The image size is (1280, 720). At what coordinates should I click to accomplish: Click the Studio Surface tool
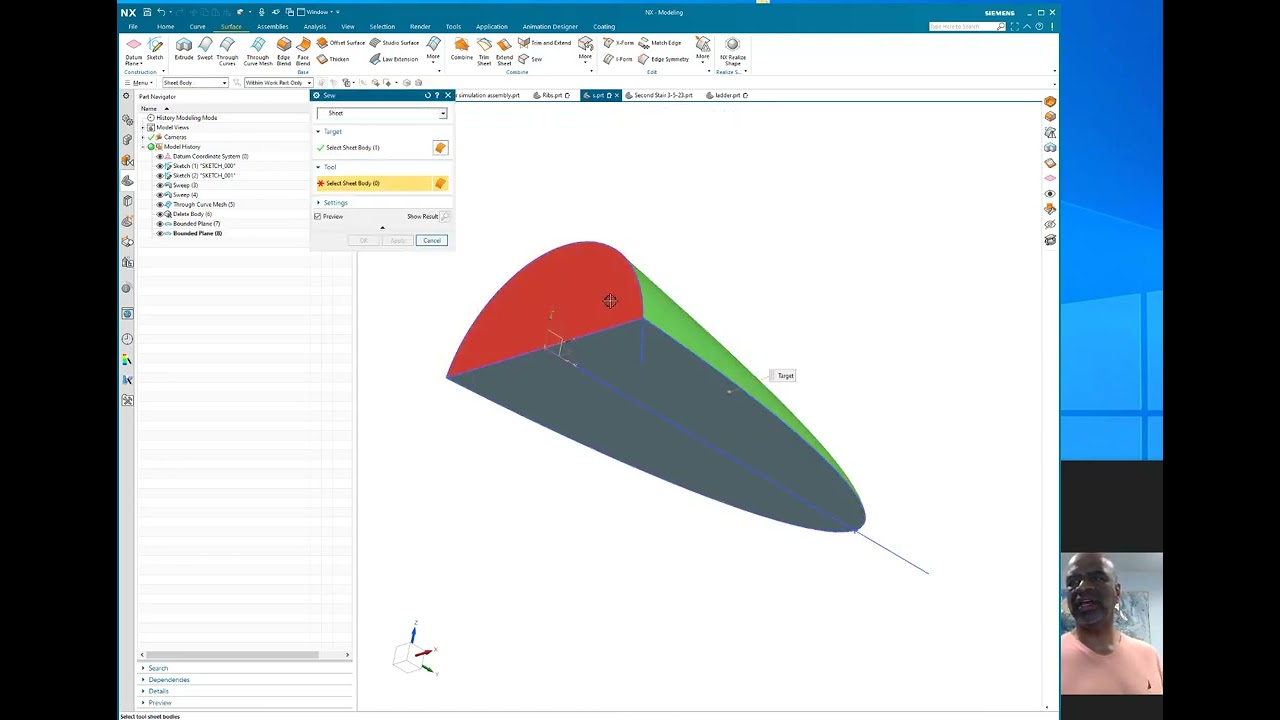(394, 43)
